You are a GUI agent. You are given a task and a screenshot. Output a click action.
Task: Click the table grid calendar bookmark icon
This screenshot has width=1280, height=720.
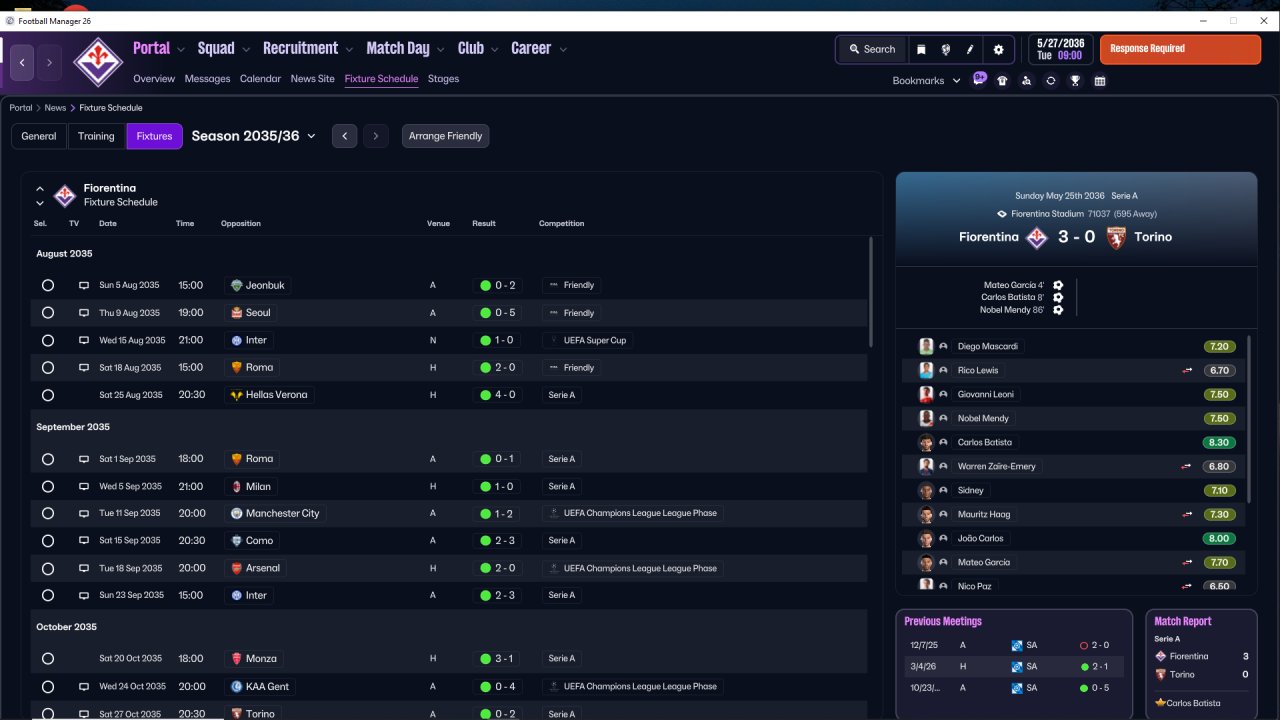[1100, 81]
